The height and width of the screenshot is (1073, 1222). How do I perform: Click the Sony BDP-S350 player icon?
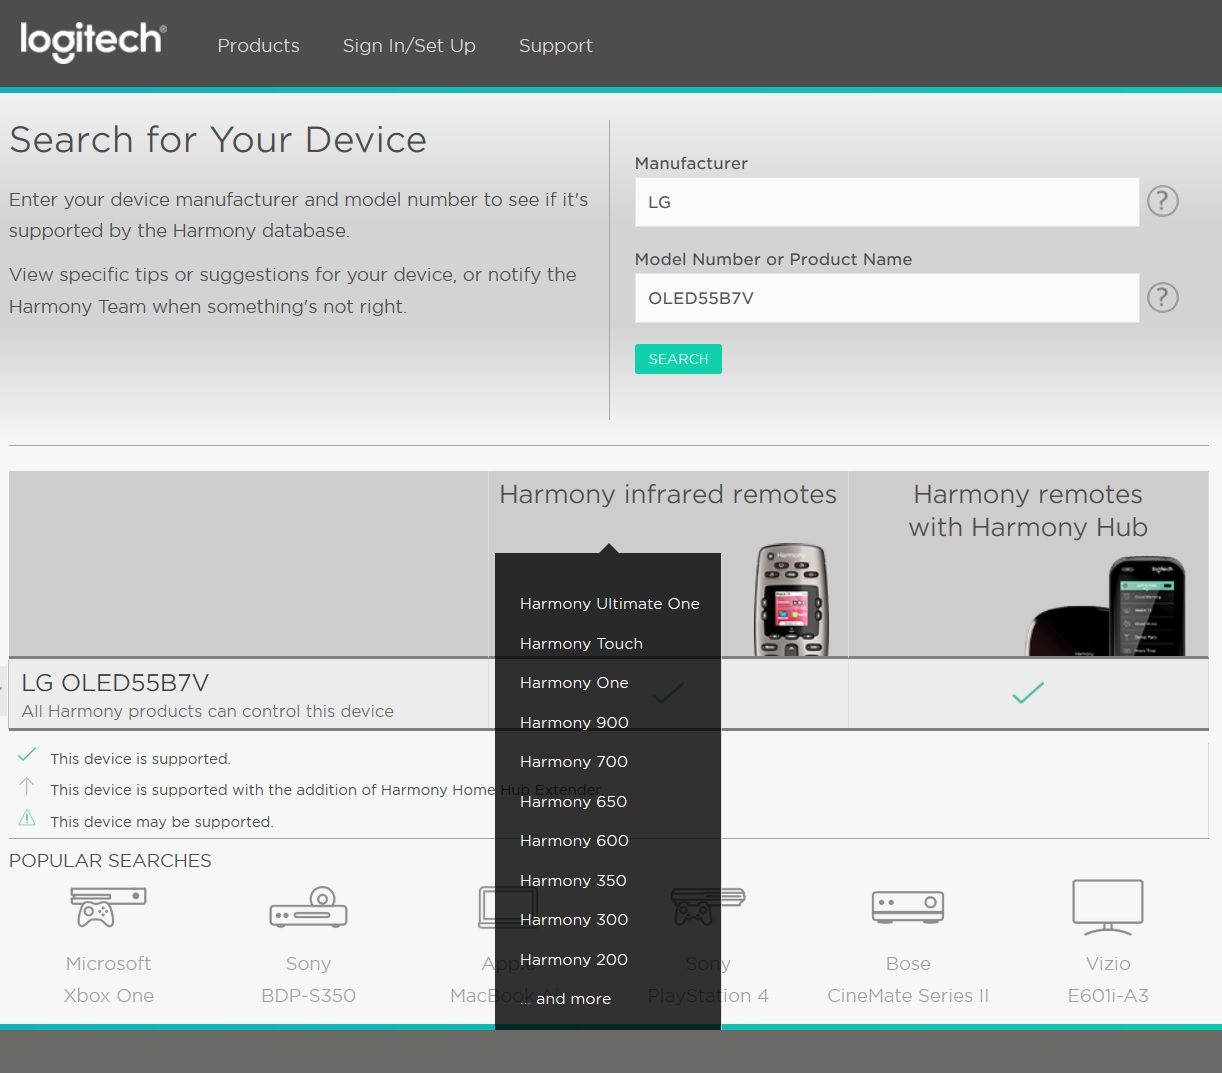click(x=308, y=907)
